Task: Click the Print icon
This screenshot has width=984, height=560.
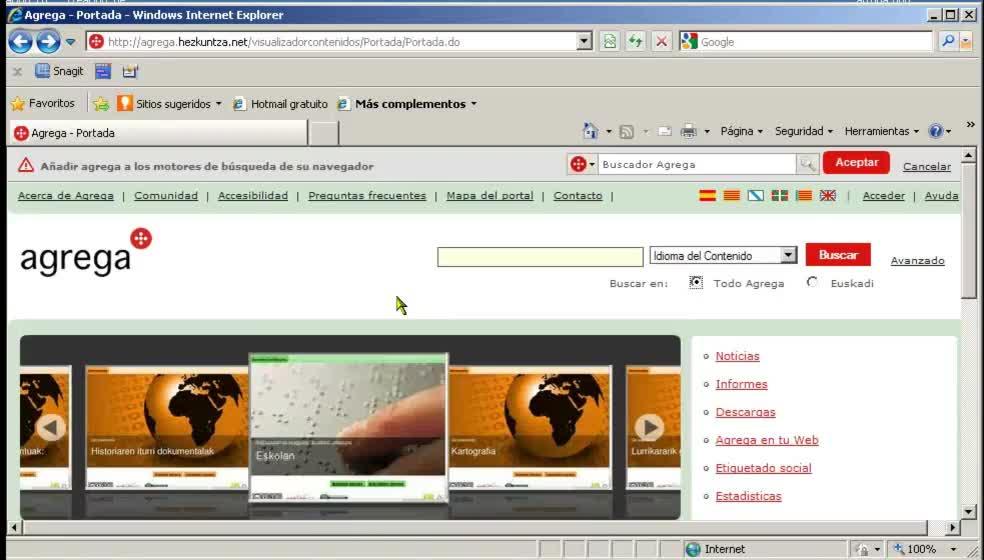Action: [688, 131]
